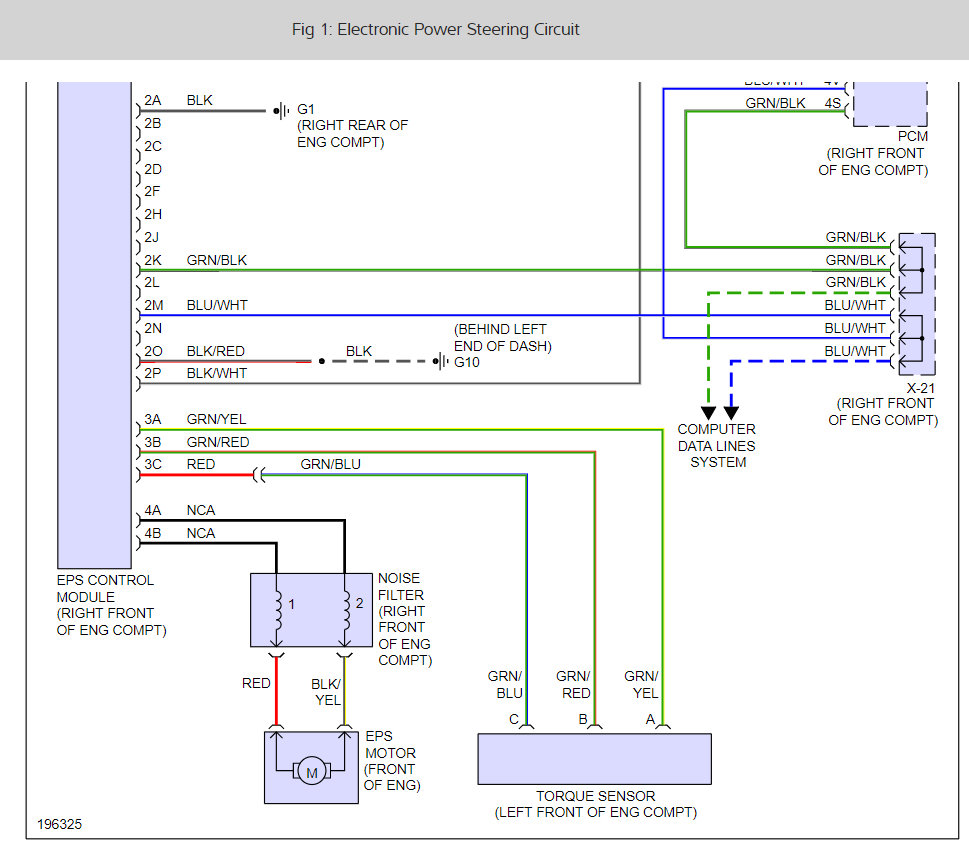This screenshot has width=969, height=853.
Task: Click torque sensor terminal B
Action: 583,719
